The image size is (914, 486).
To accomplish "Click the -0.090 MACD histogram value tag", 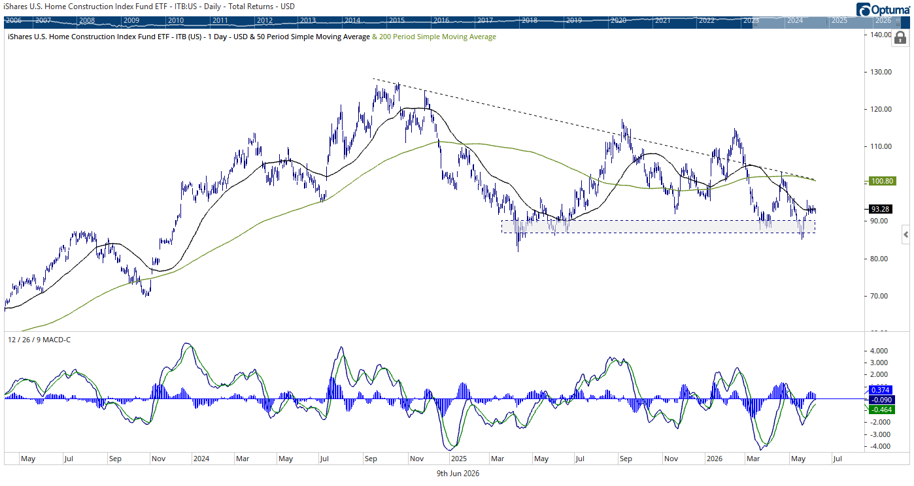I will click(x=880, y=400).
